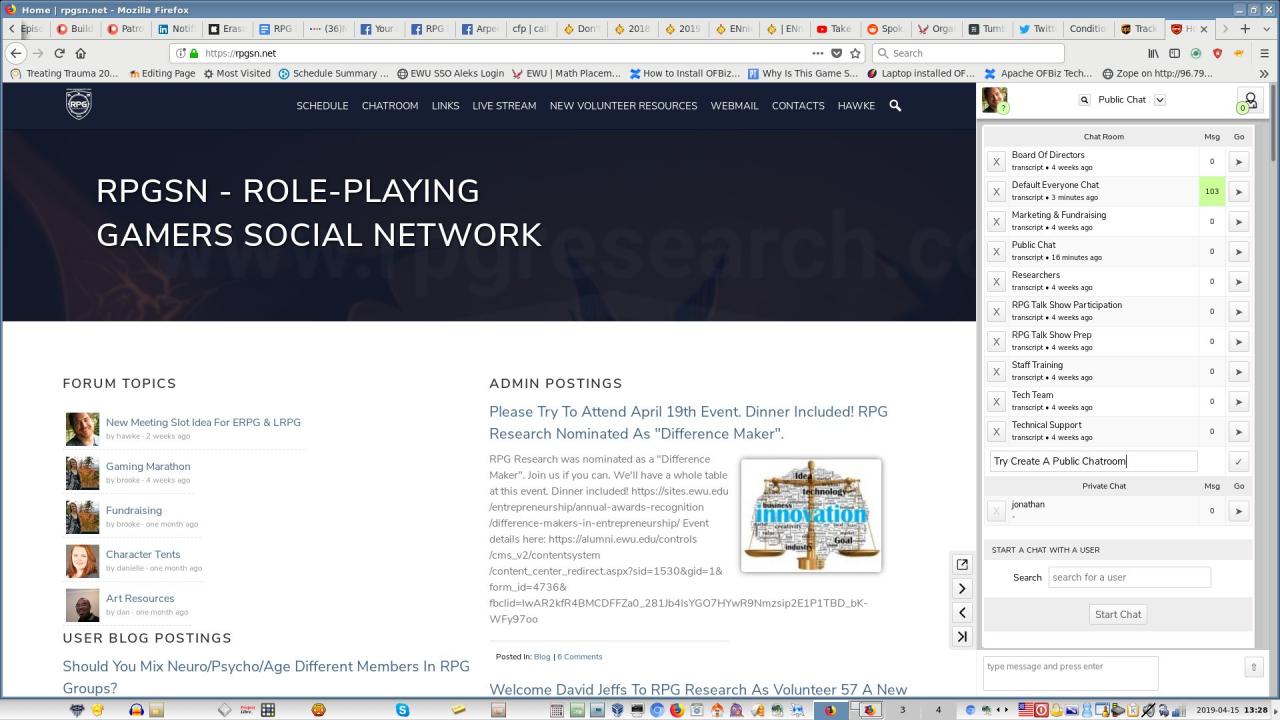Expand the bookmarks toolbar overflow chevron

tap(1264, 73)
